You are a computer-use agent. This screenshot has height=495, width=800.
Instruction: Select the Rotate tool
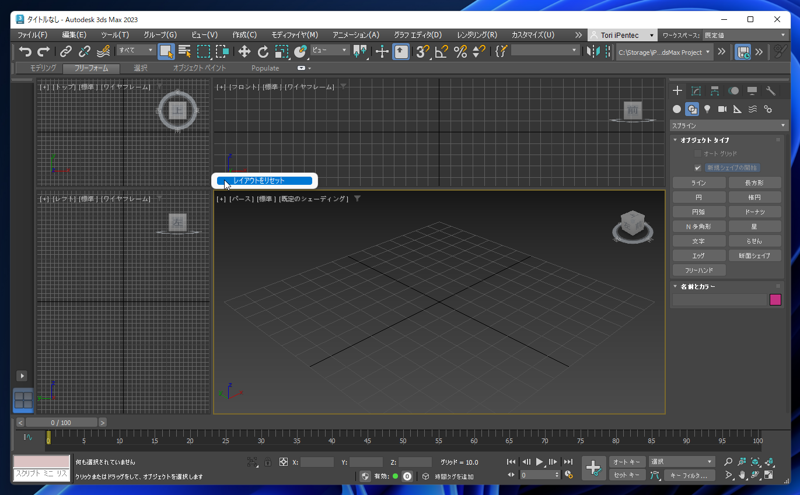[x=263, y=51]
